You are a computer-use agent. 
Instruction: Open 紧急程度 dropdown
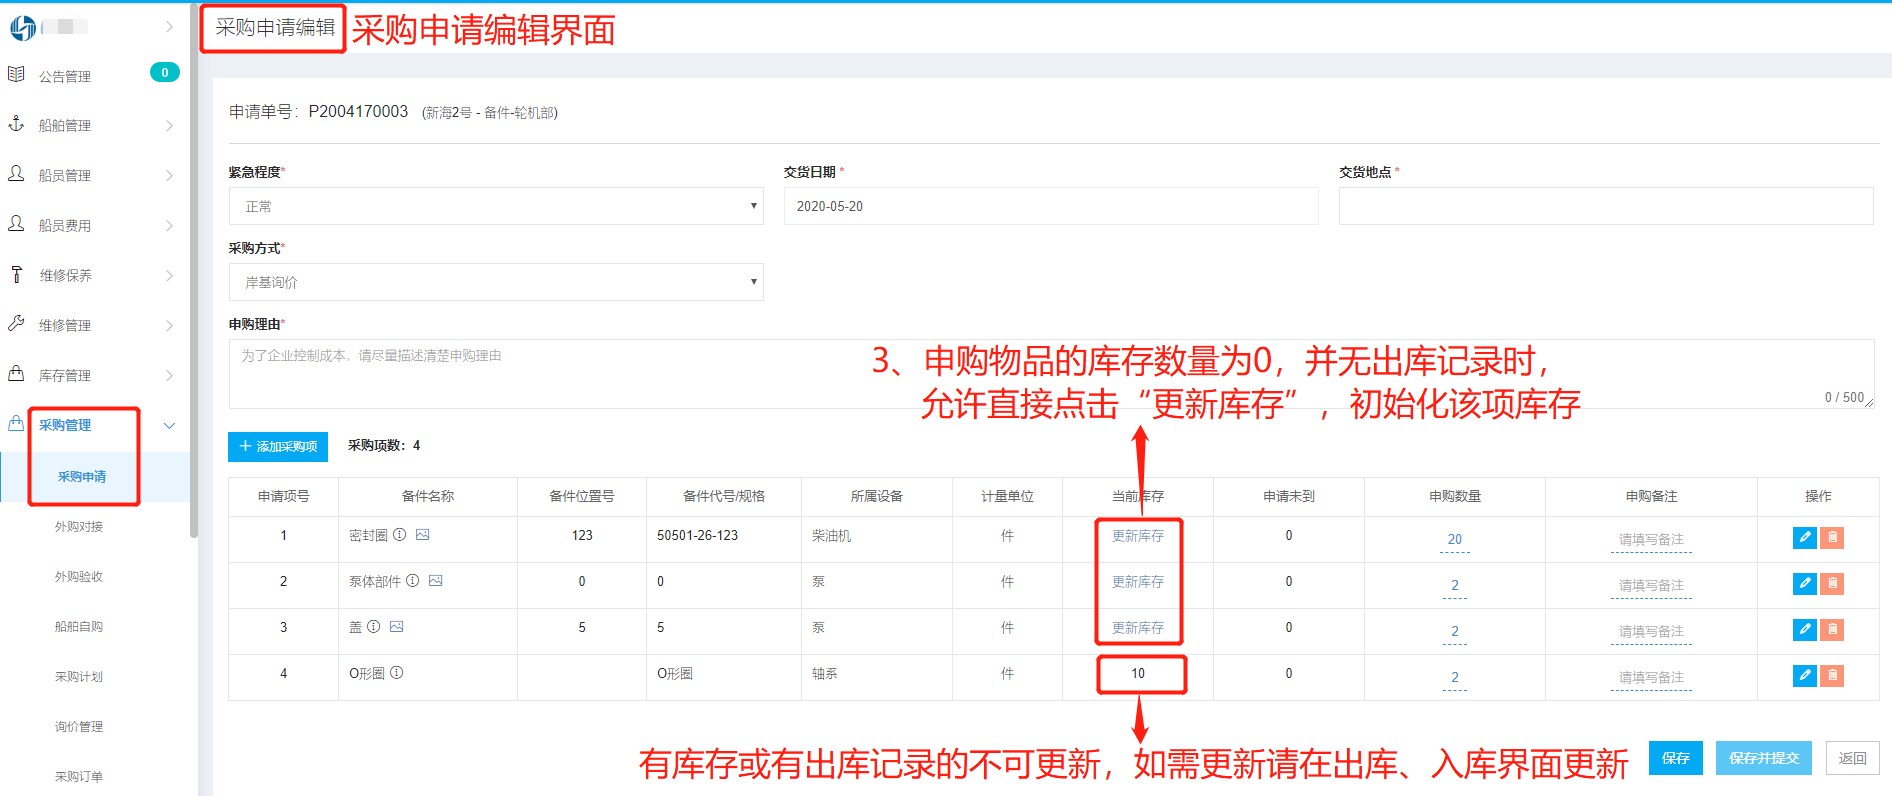(496, 206)
